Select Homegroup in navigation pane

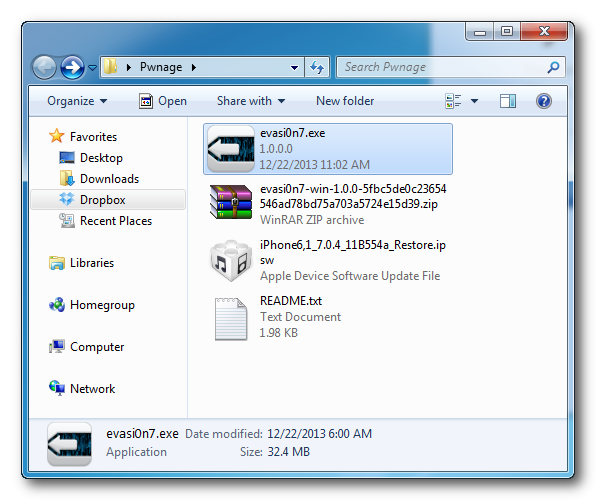102,305
